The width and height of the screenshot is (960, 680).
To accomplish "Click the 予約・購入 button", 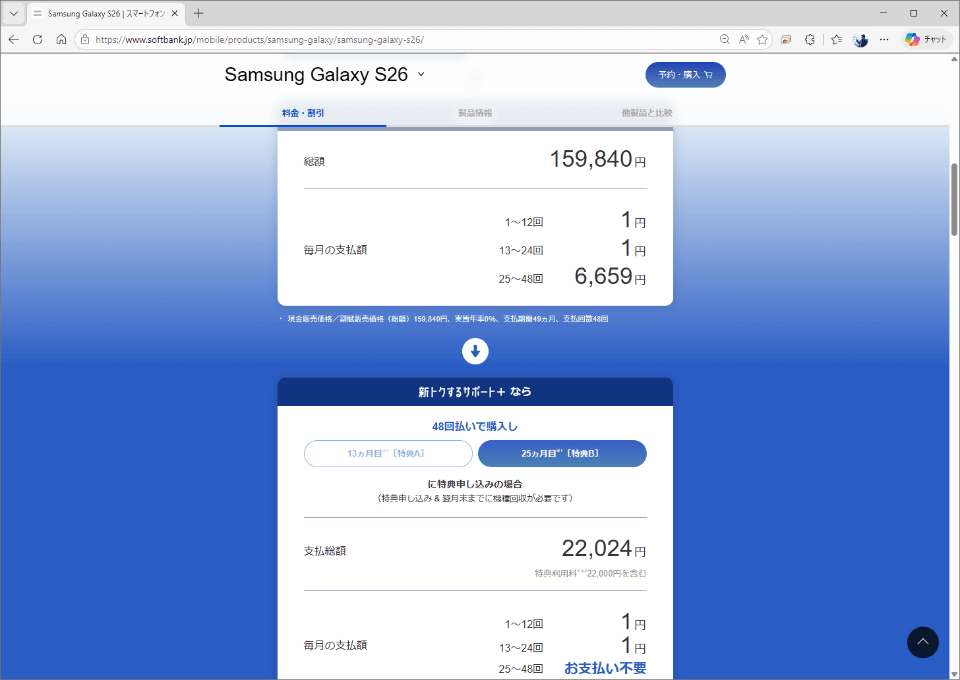I will [x=685, y=75].
